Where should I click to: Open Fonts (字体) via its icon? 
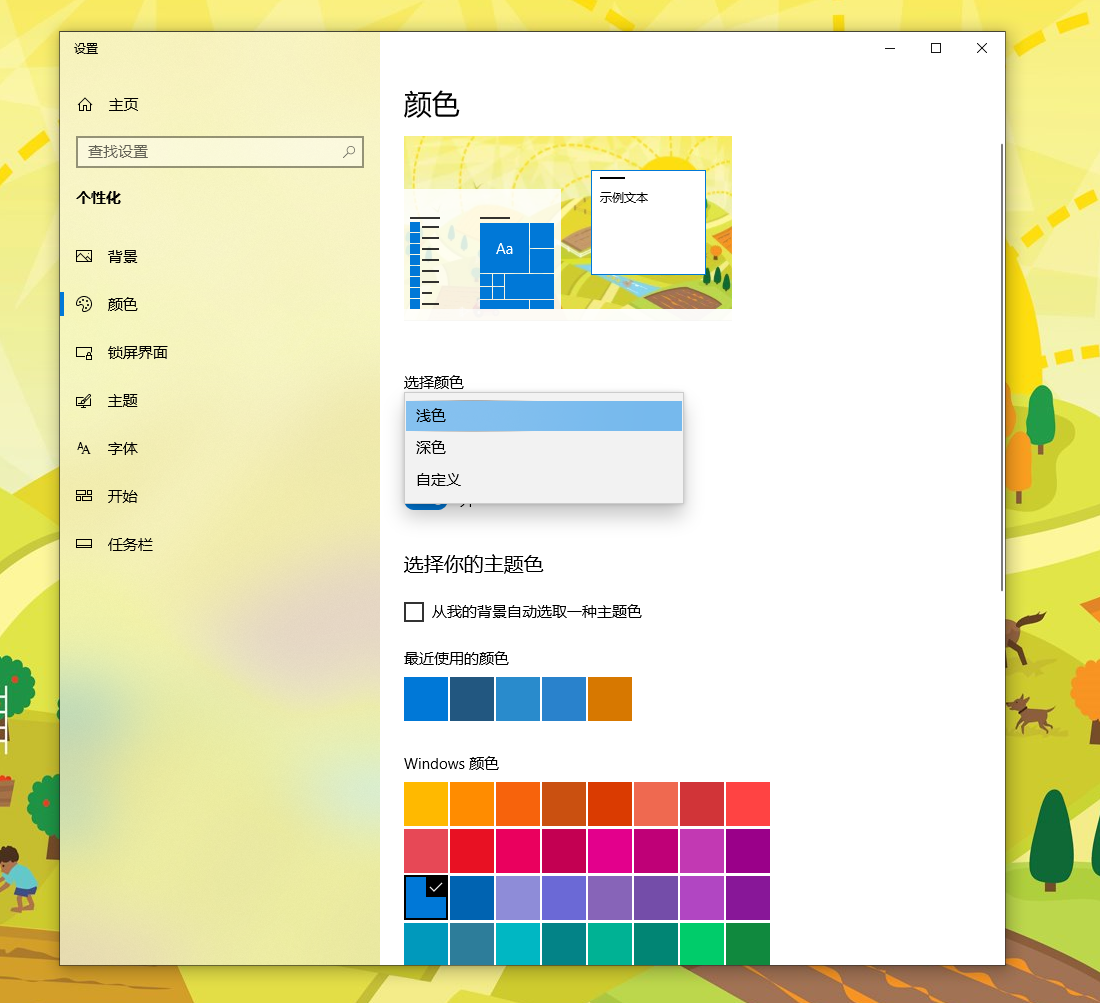click(85, 449)
